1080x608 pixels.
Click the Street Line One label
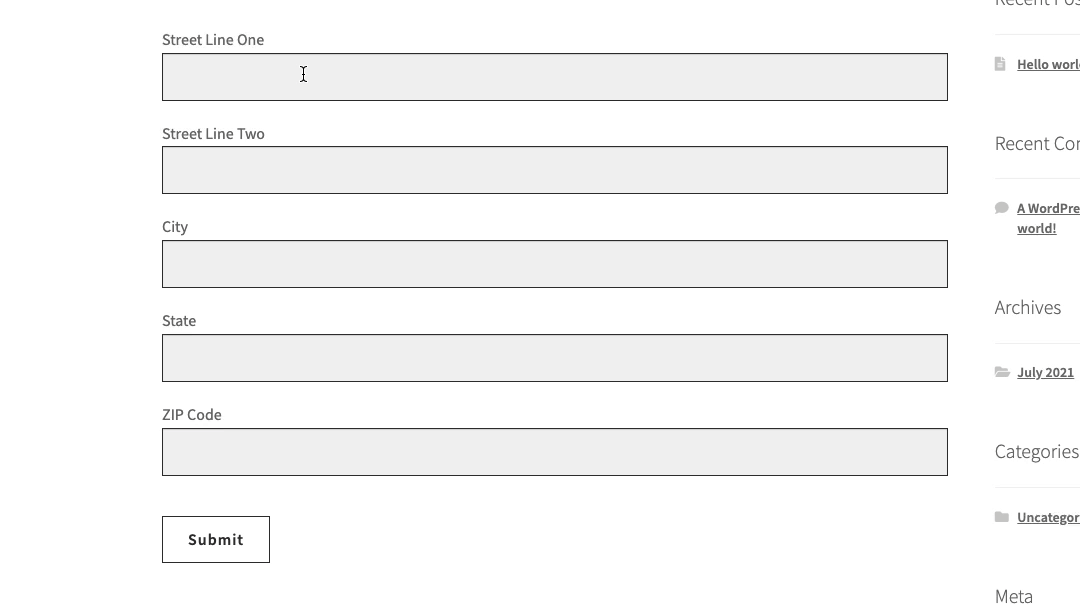tap(213, 39)
